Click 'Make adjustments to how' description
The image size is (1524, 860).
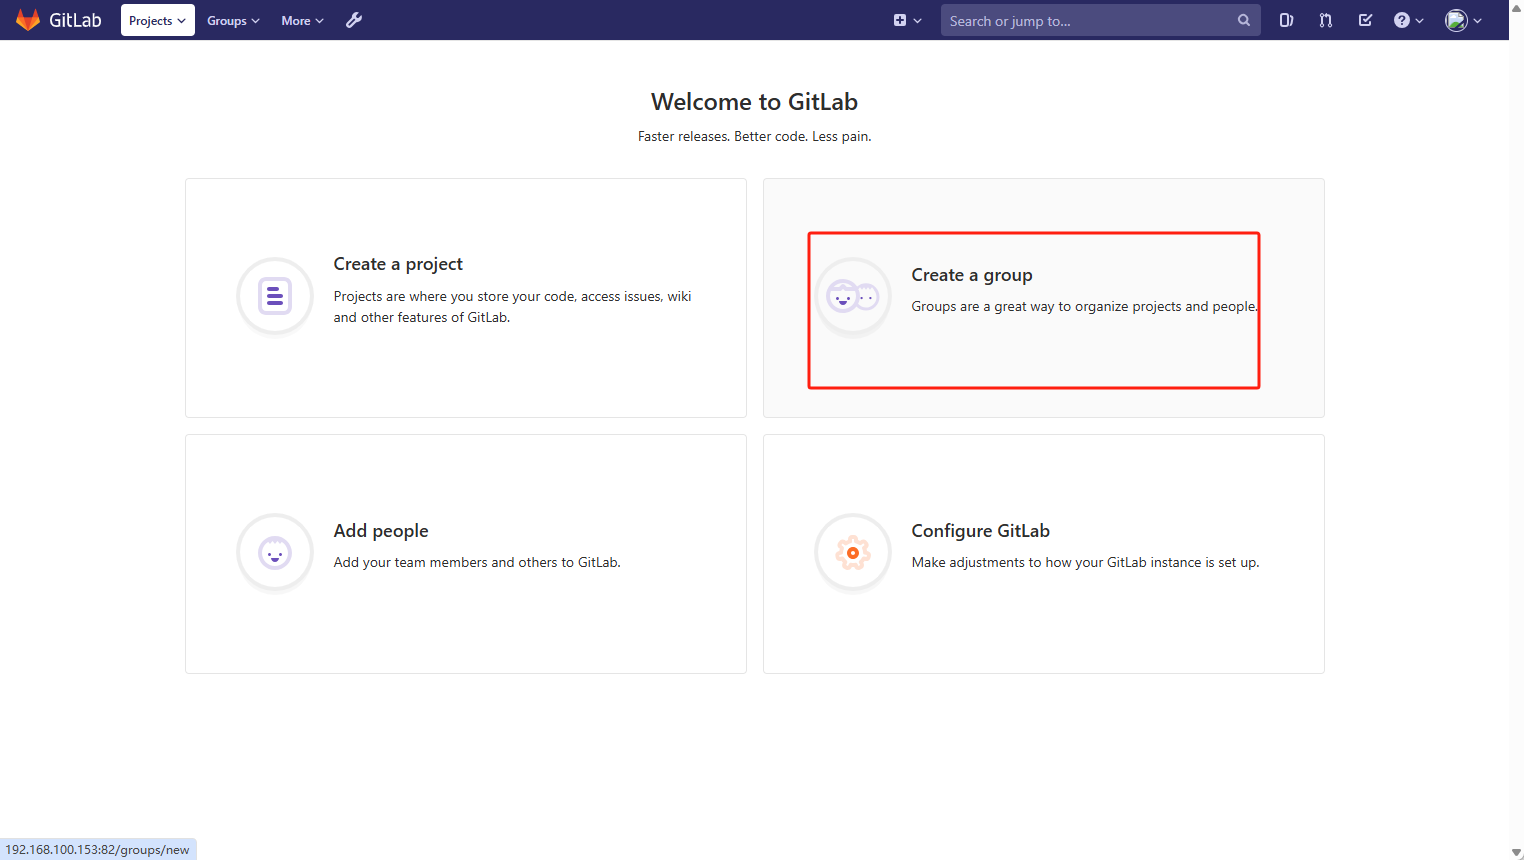point(1085,562)
